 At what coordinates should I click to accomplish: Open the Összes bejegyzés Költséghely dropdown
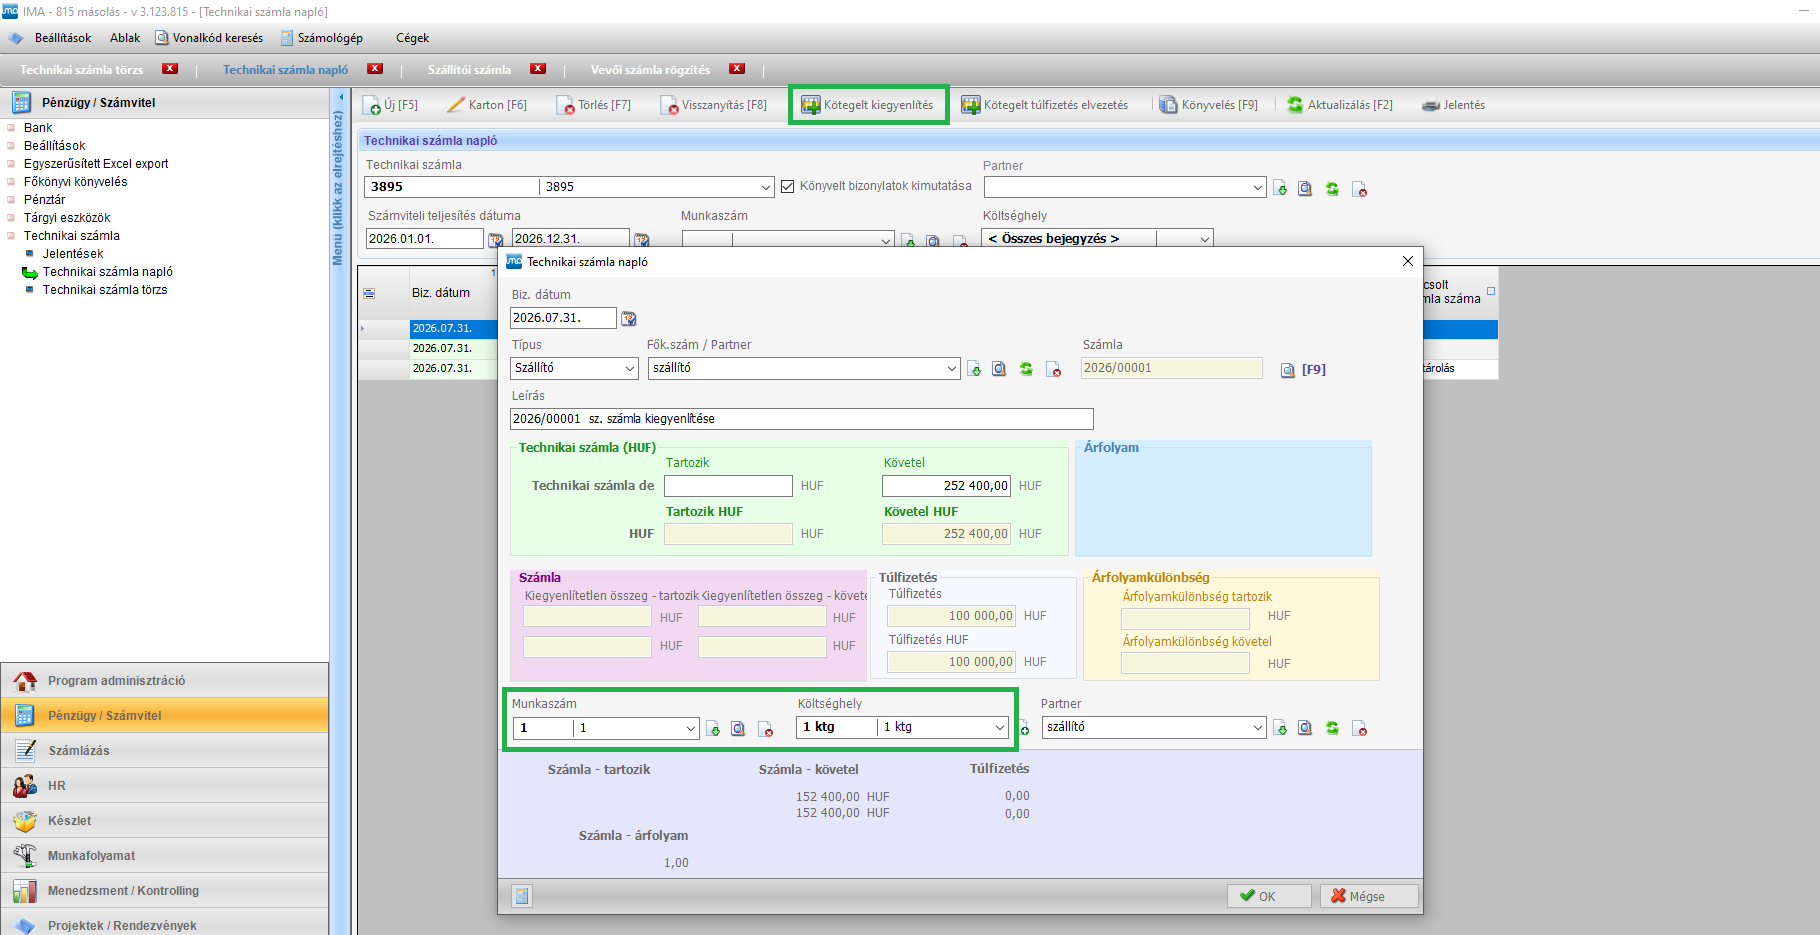pyautogui.click(x=1204, y=239)
